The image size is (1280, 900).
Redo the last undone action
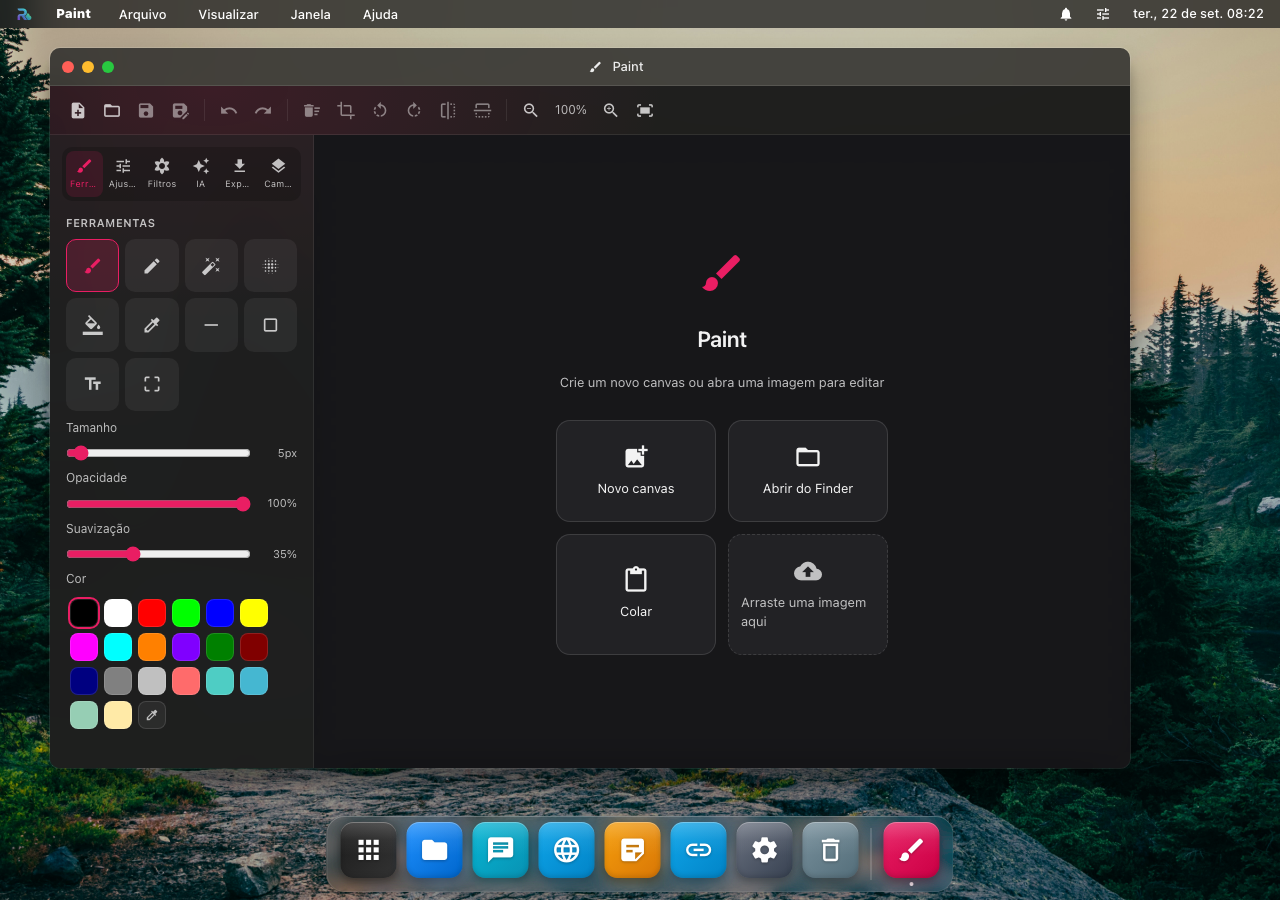point(263,110)
